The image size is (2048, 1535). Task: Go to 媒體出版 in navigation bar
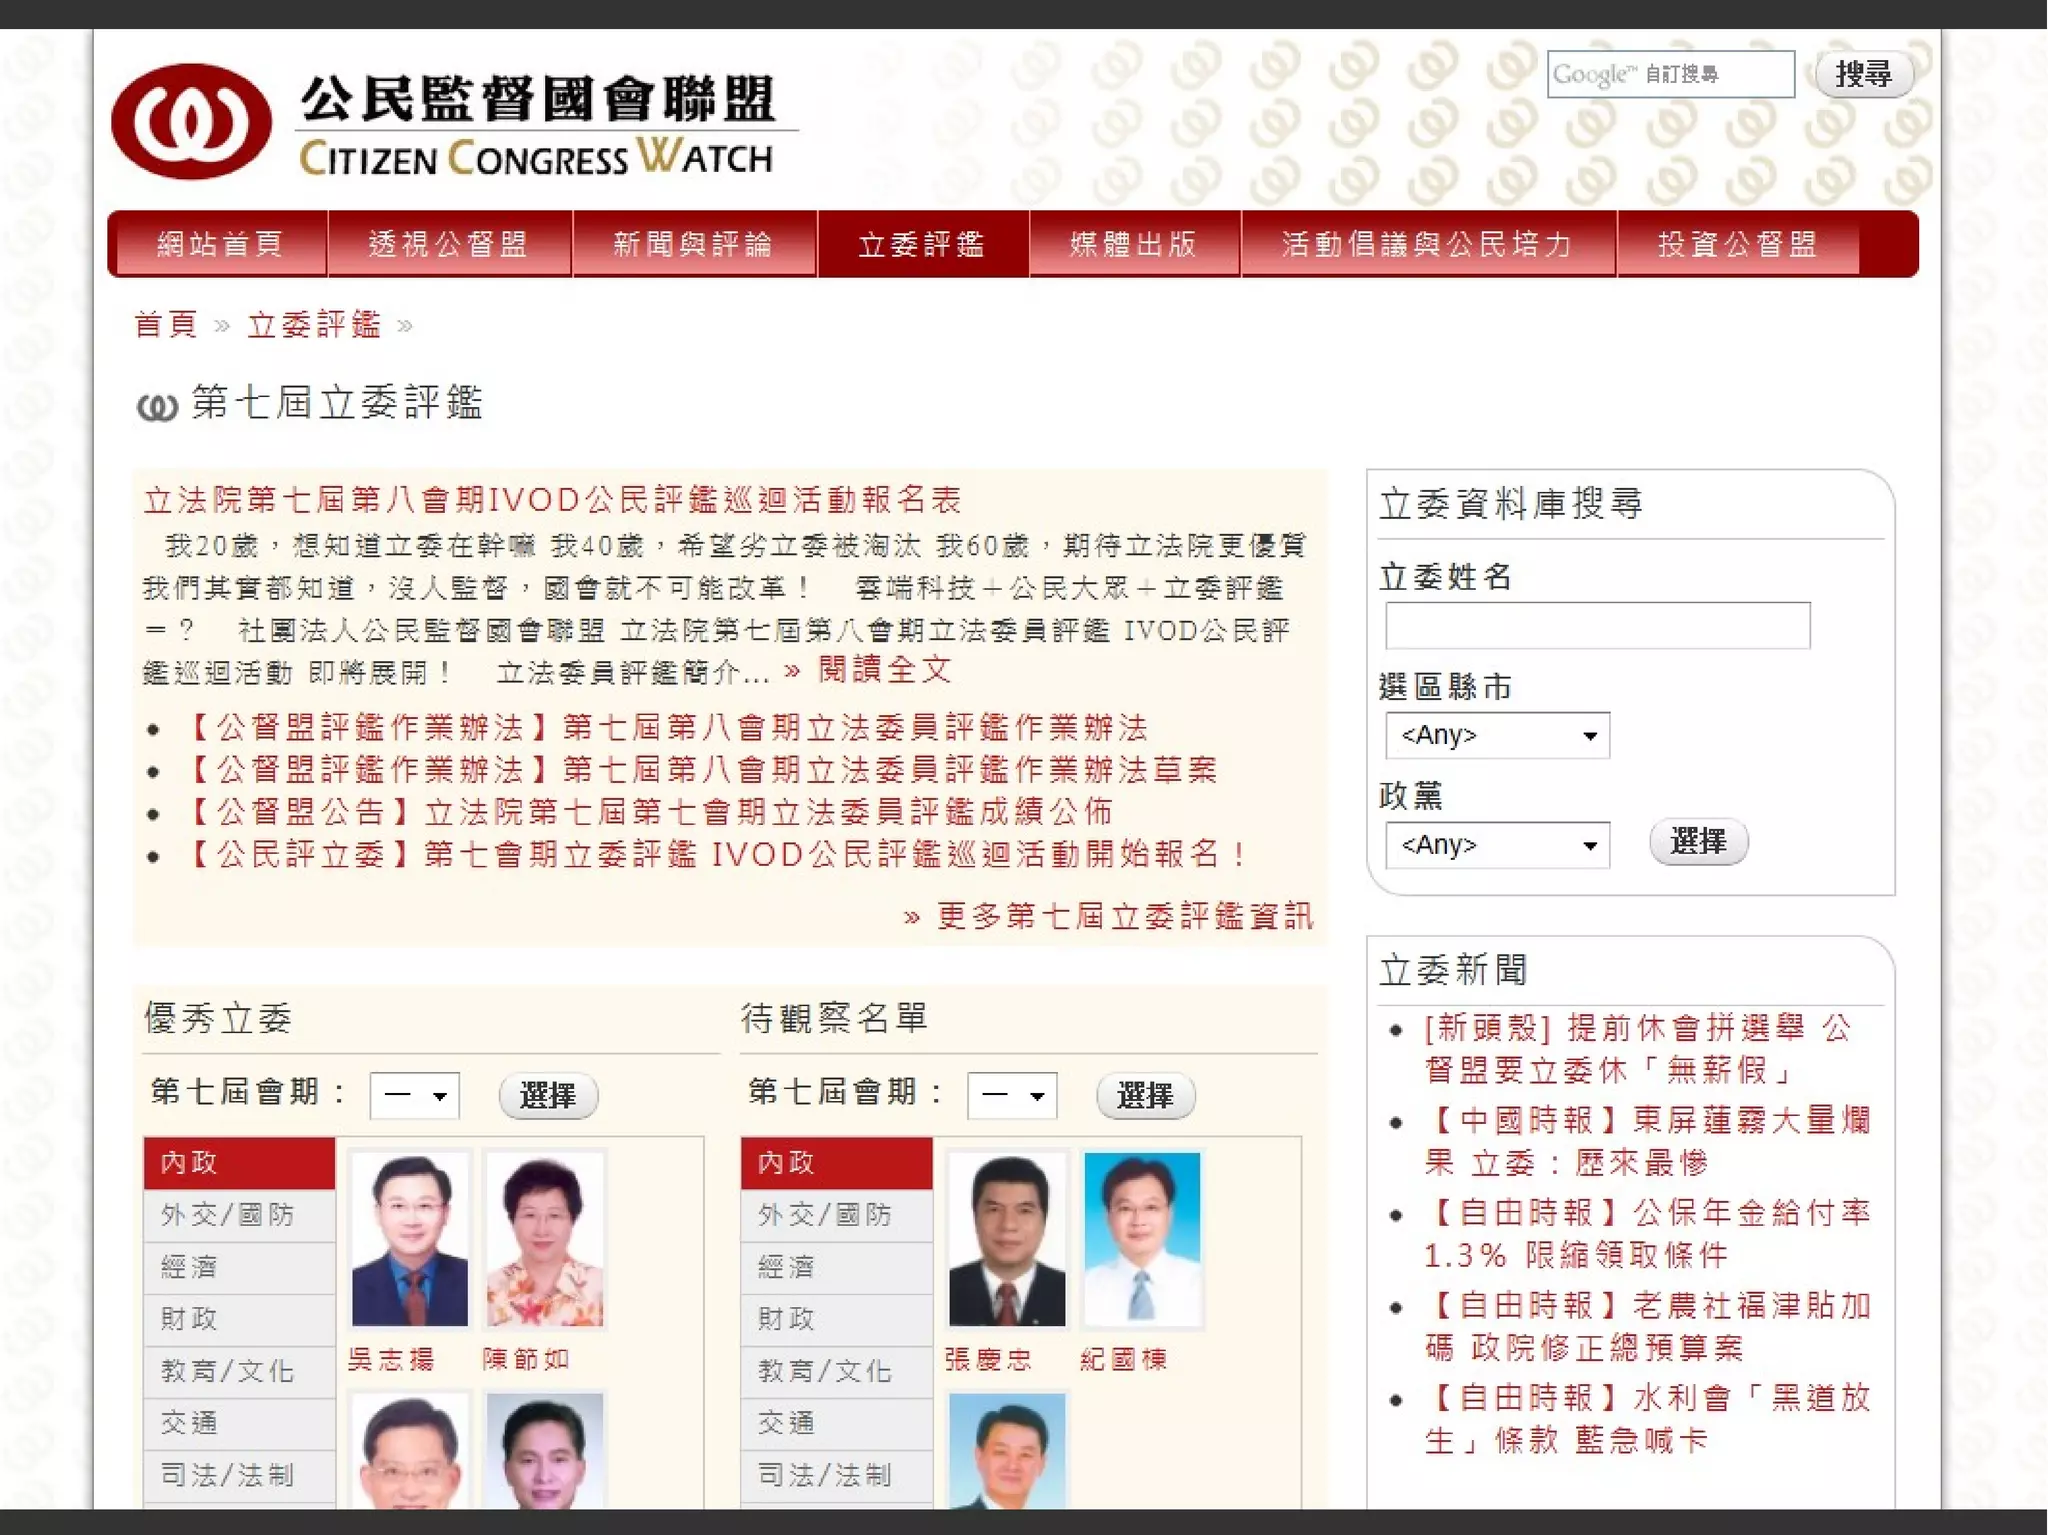pyautogui.click(x=1134, y=245)
